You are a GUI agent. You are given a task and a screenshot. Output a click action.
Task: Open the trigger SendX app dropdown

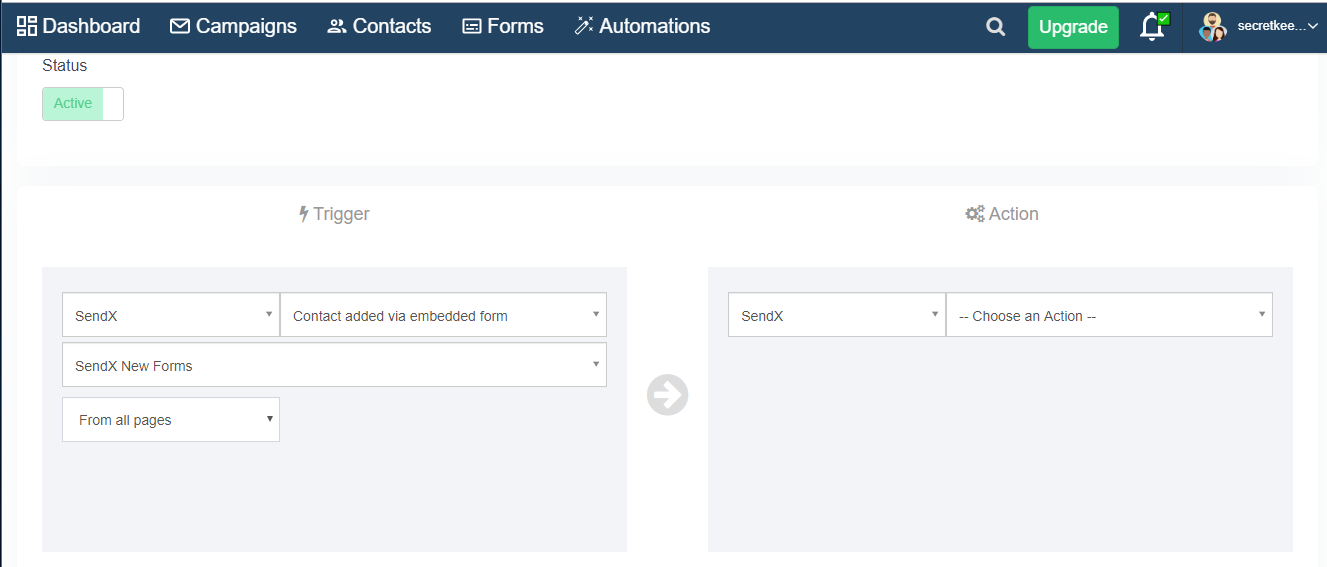171,315
